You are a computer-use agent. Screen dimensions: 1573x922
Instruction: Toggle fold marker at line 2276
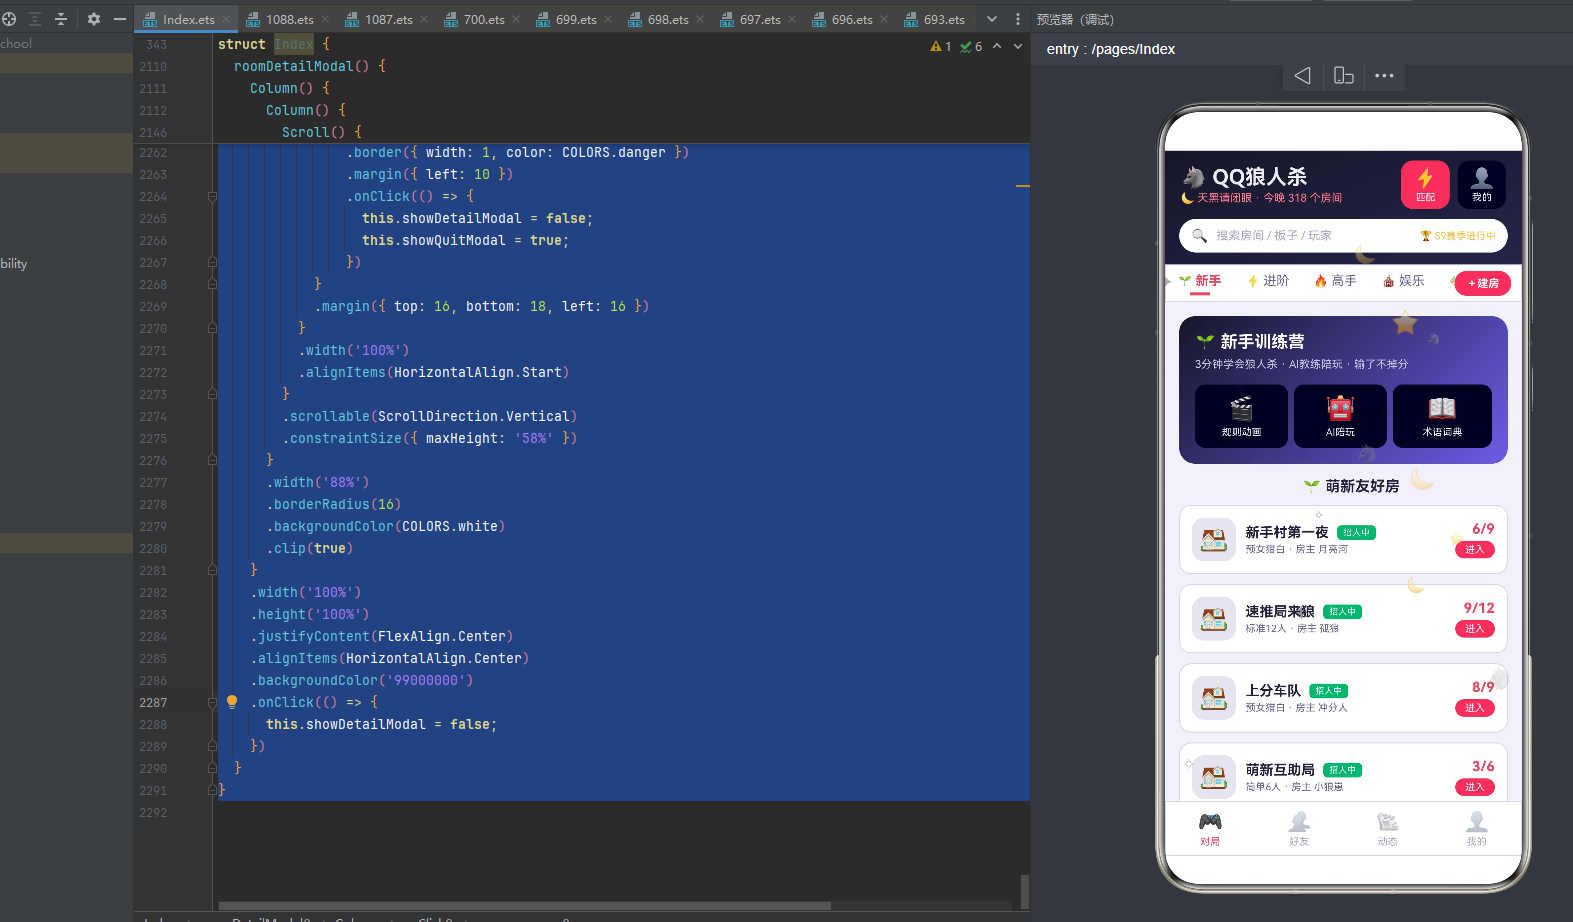[212, 460]
